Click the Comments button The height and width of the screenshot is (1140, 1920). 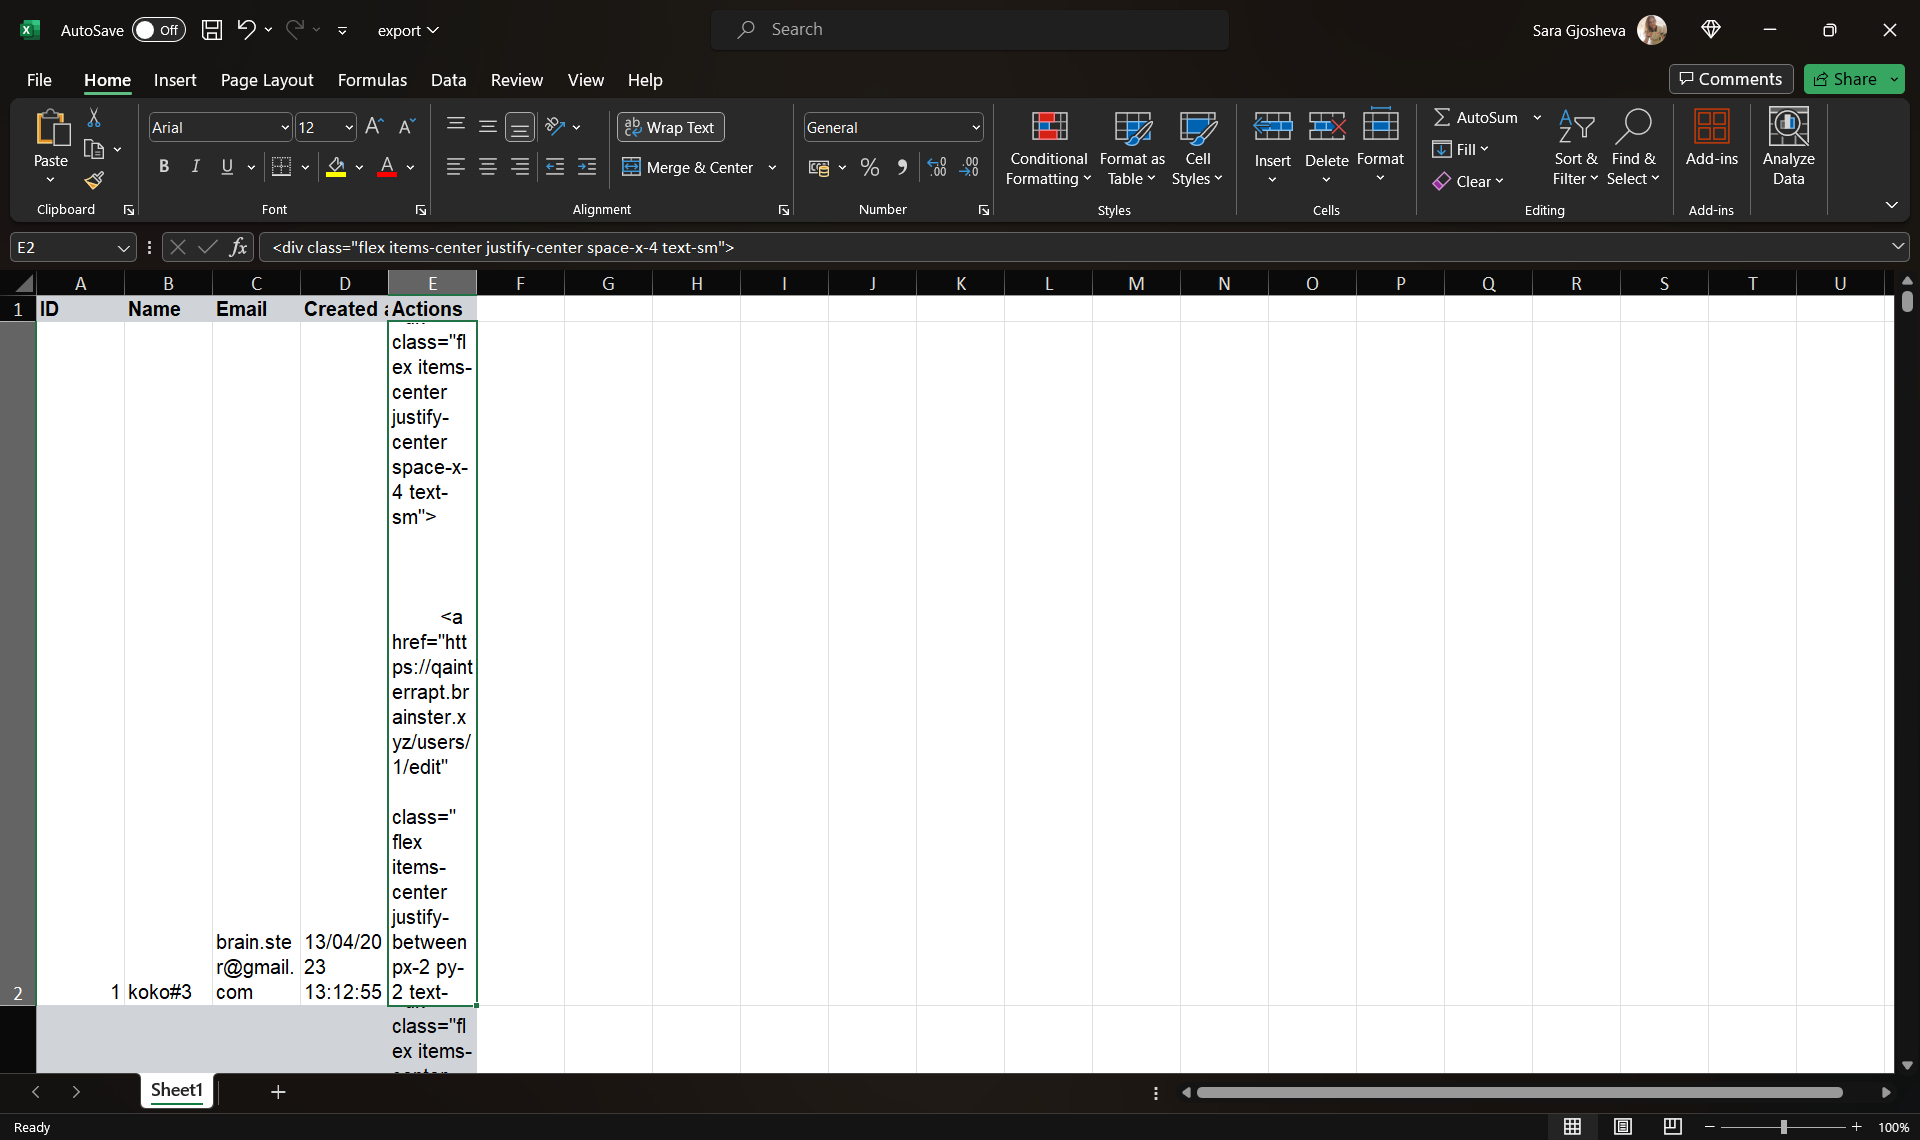coord(1730,79)
